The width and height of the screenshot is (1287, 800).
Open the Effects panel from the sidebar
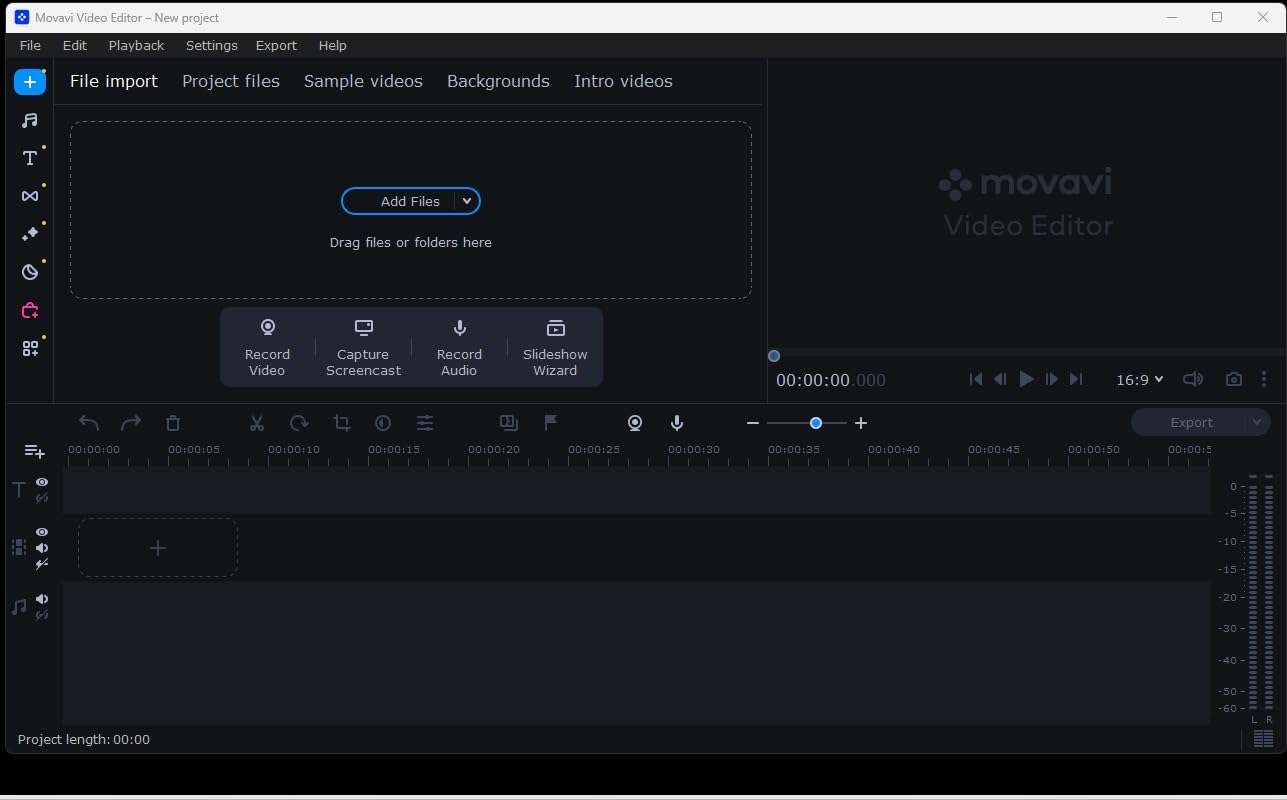[x=29, y=233]
